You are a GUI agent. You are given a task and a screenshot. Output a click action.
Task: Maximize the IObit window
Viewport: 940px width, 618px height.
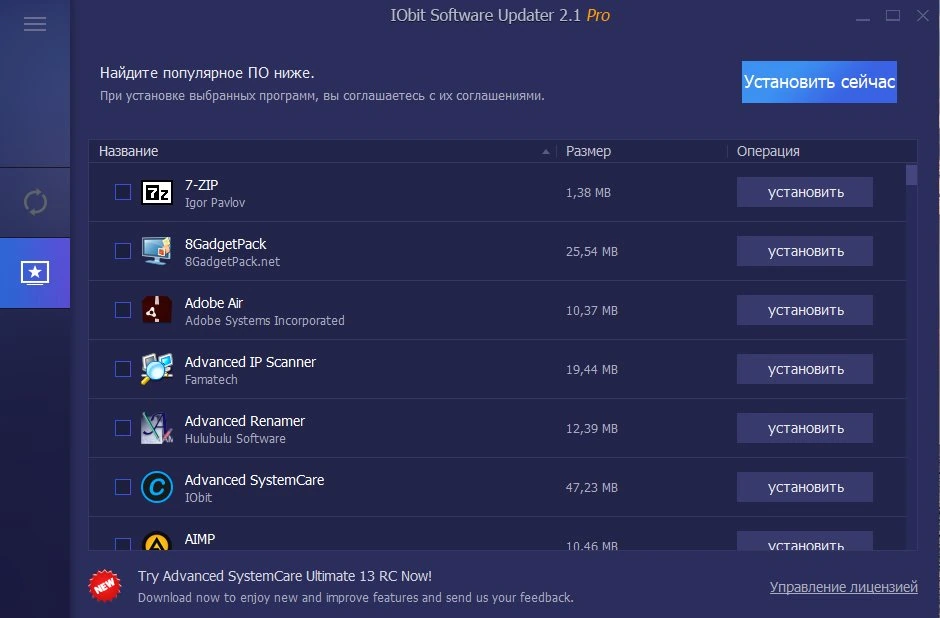pyautogui.click(x=893, y=16)
